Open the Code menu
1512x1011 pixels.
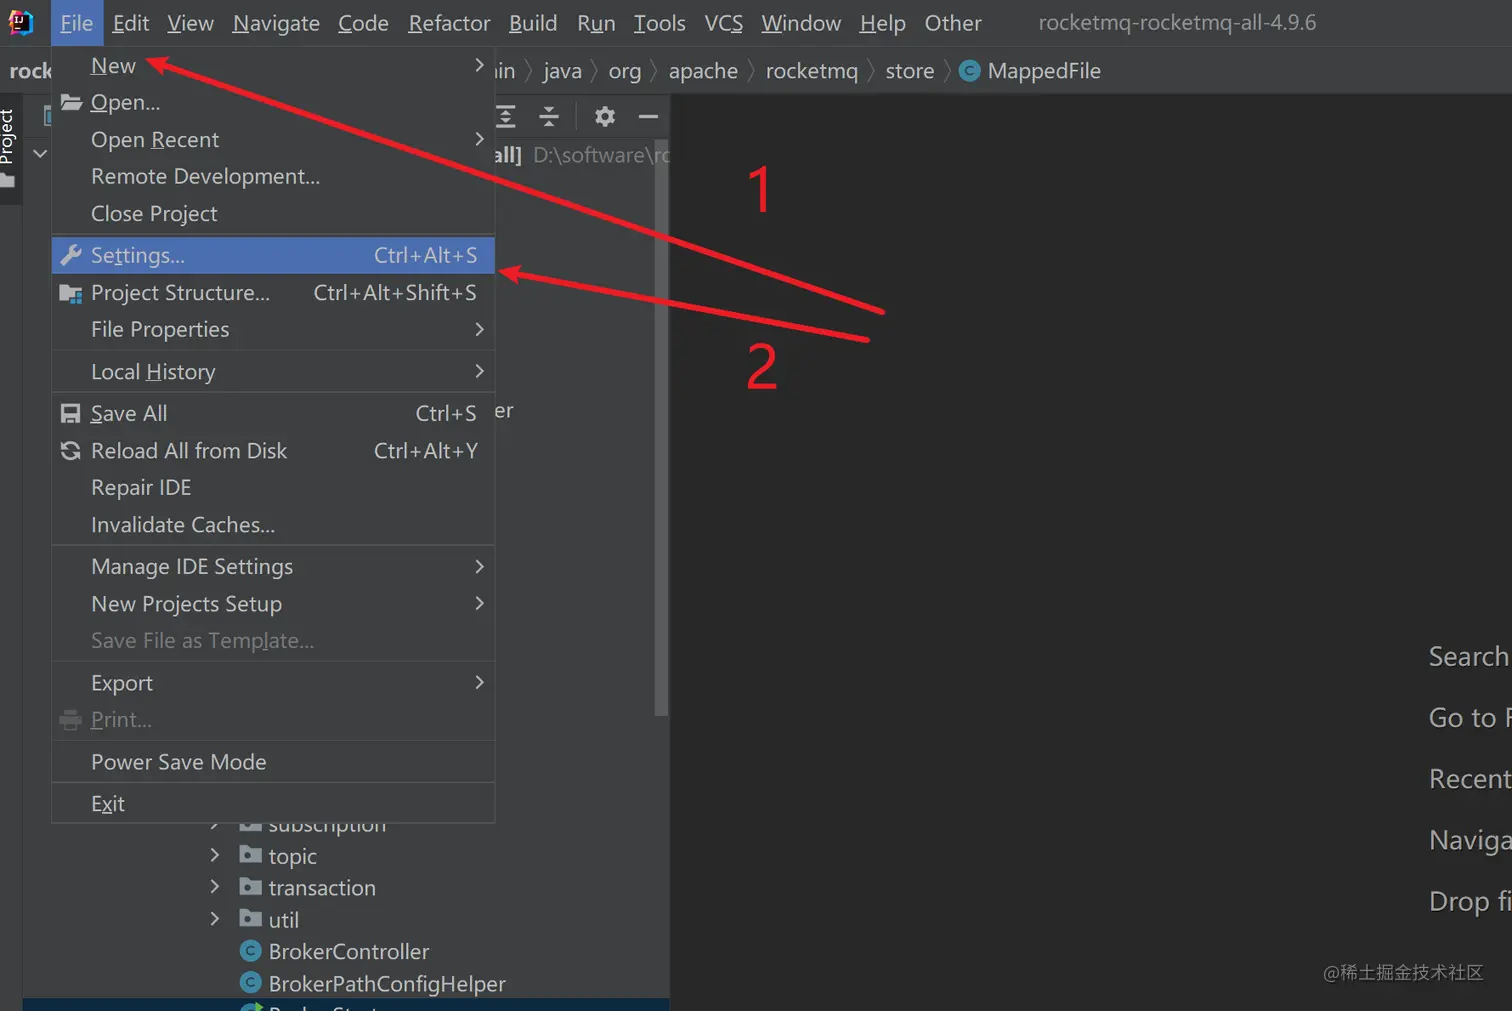tap(363, 23)
